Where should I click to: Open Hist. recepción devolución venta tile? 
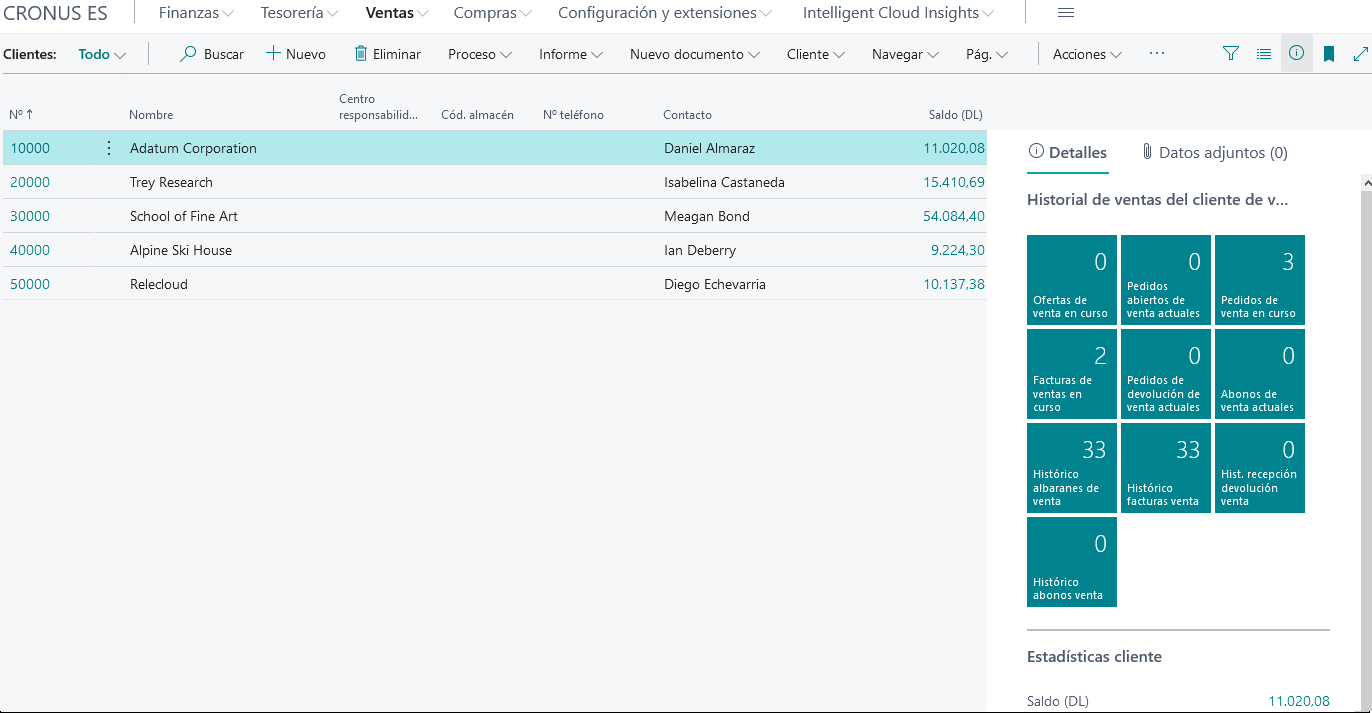(1260, 468)
